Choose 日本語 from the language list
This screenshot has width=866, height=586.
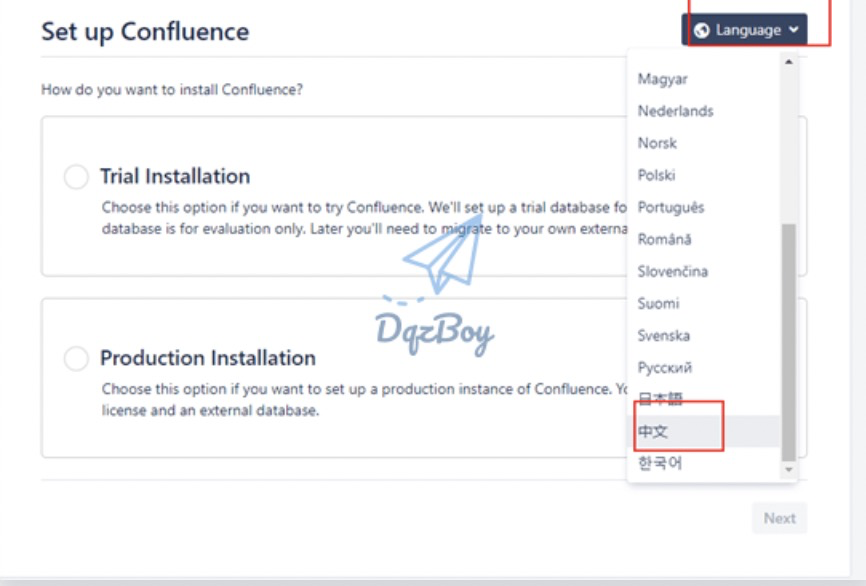pyautogui.click(x=704, y=399)
